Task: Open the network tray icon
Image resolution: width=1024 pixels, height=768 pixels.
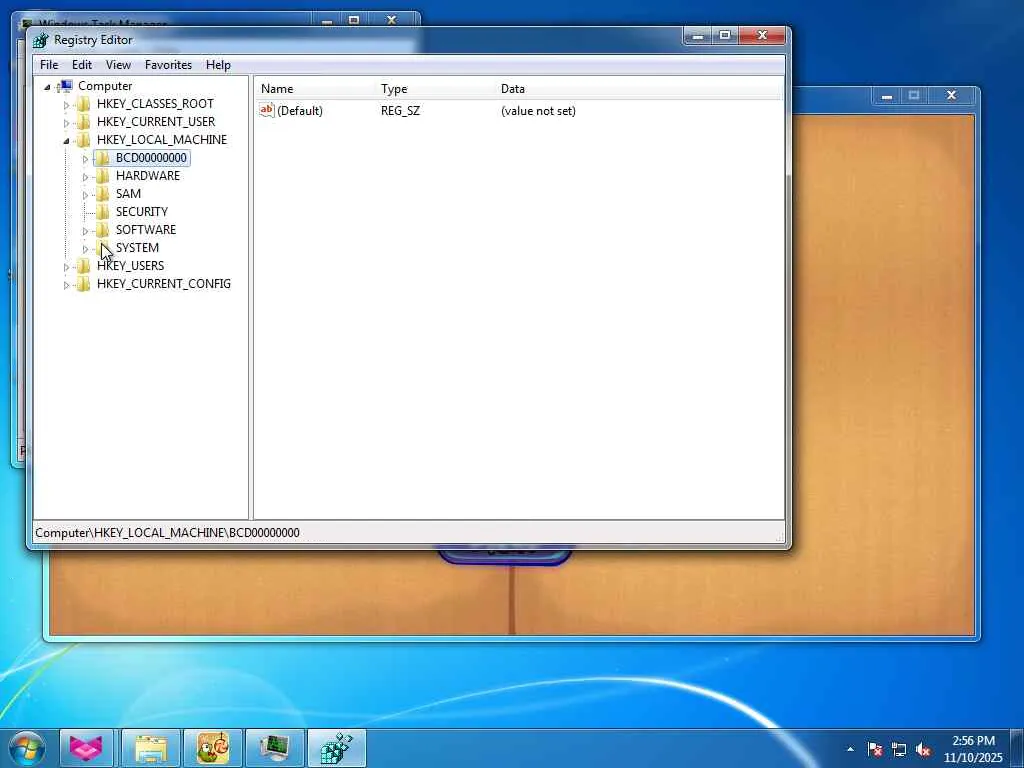Action: click(x=899, y=749)
